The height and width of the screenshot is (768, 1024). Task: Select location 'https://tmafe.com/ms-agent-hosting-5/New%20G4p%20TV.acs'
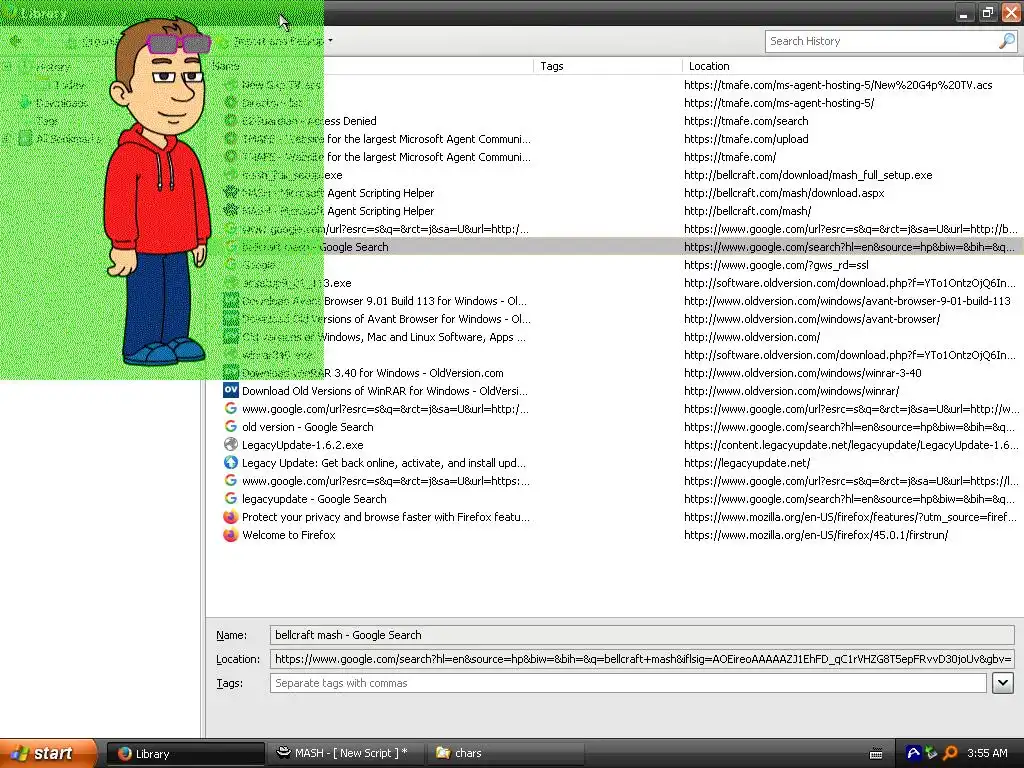838,85
